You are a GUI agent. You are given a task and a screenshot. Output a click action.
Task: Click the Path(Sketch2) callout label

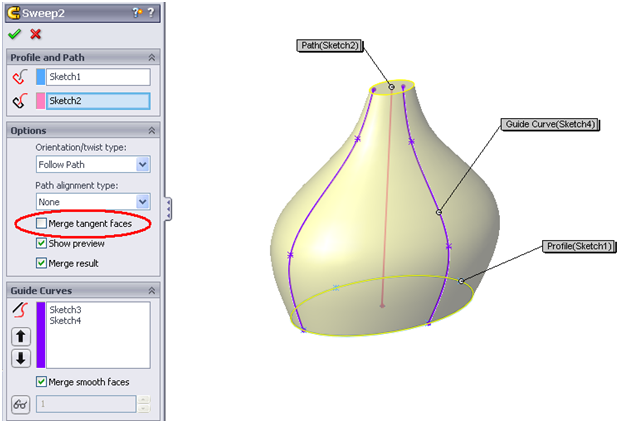330,46
